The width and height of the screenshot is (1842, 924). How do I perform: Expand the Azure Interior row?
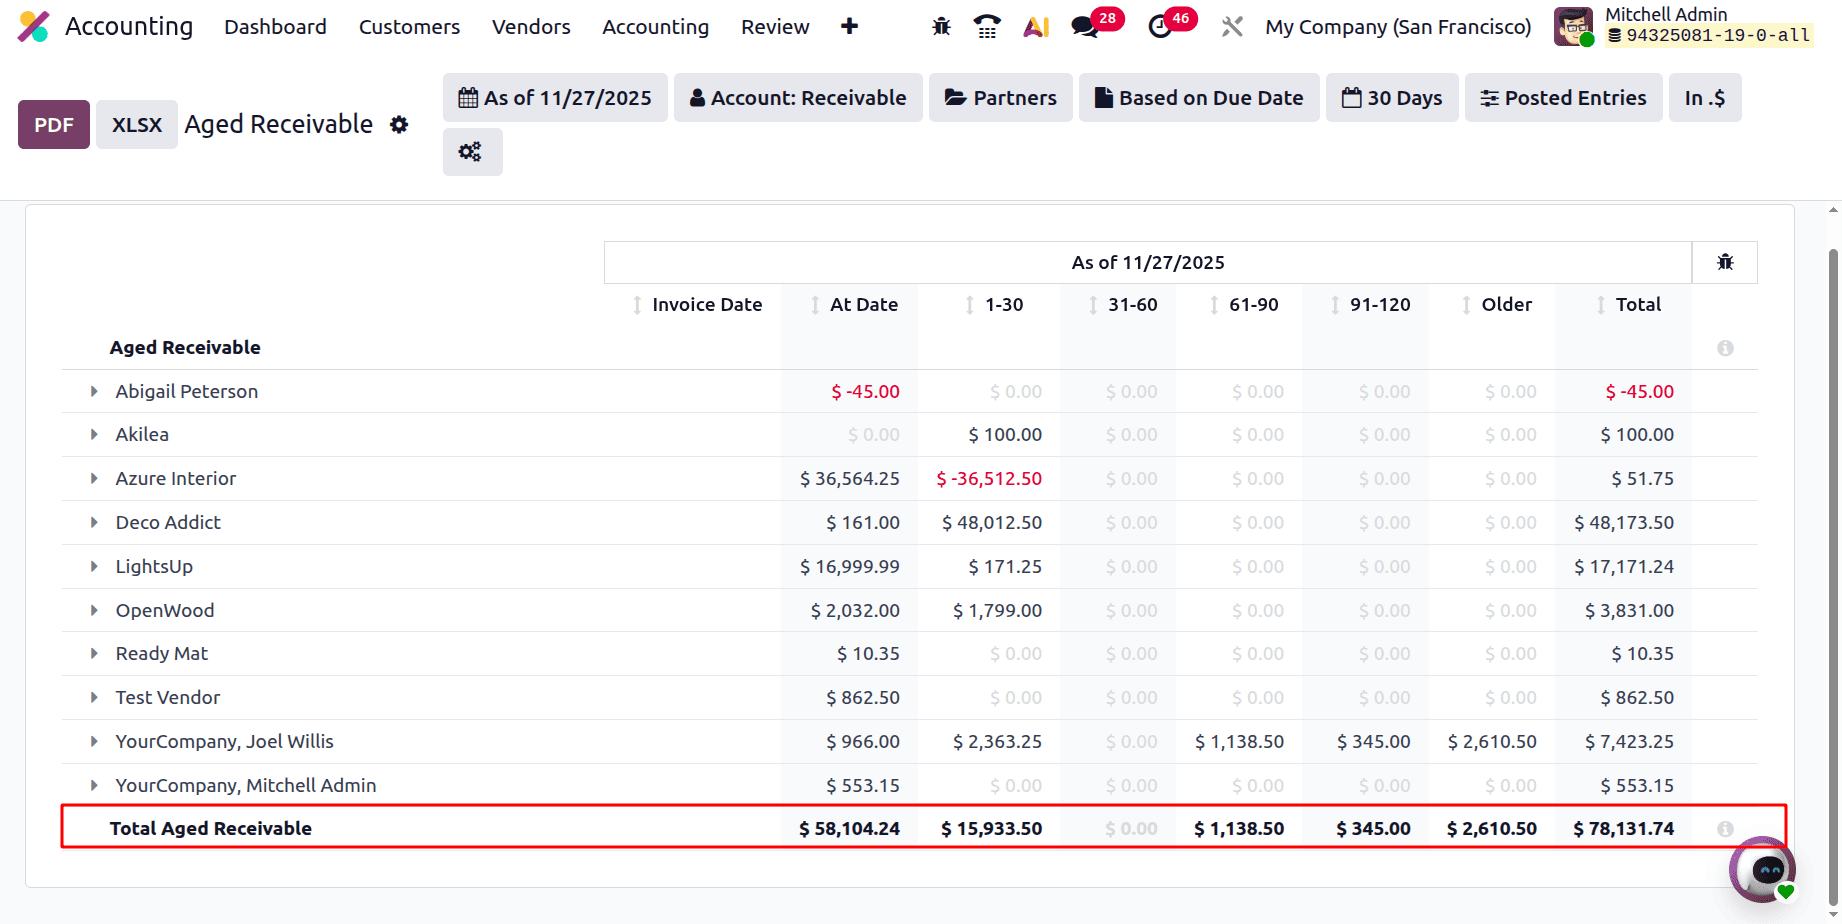coord(94,478)
